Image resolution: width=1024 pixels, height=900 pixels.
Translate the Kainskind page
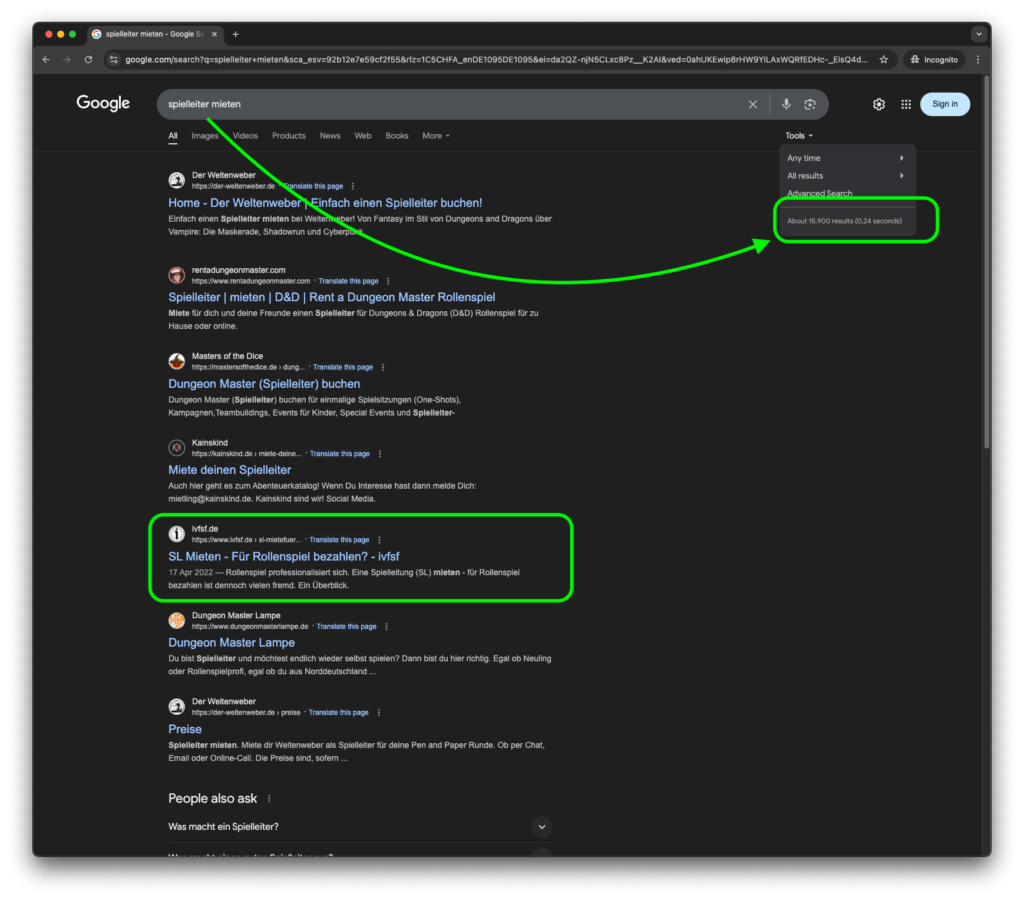coord(340,454)
